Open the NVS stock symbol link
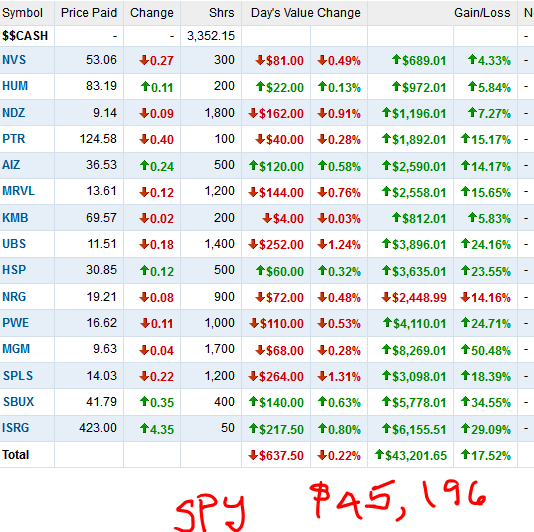This screenshot has height=532, width=534. click(14, 60)
